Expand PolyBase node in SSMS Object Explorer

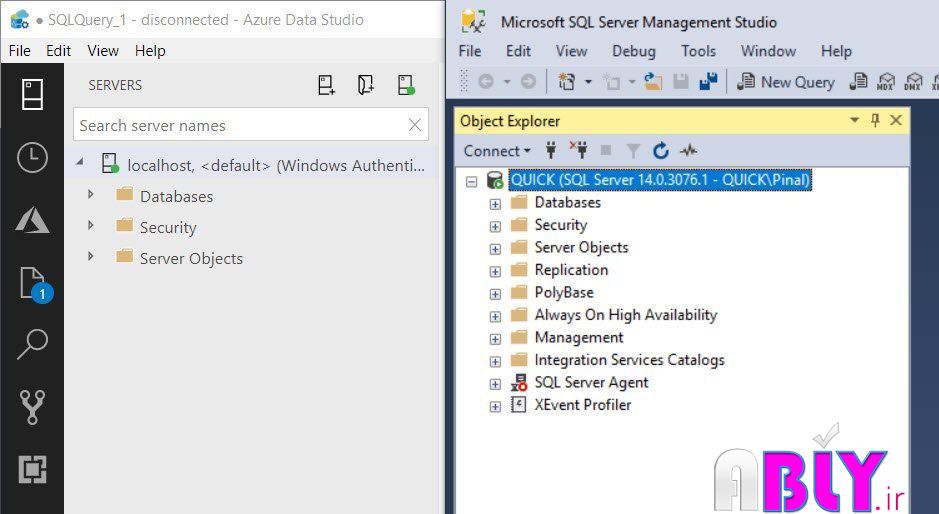coord(495,294)
